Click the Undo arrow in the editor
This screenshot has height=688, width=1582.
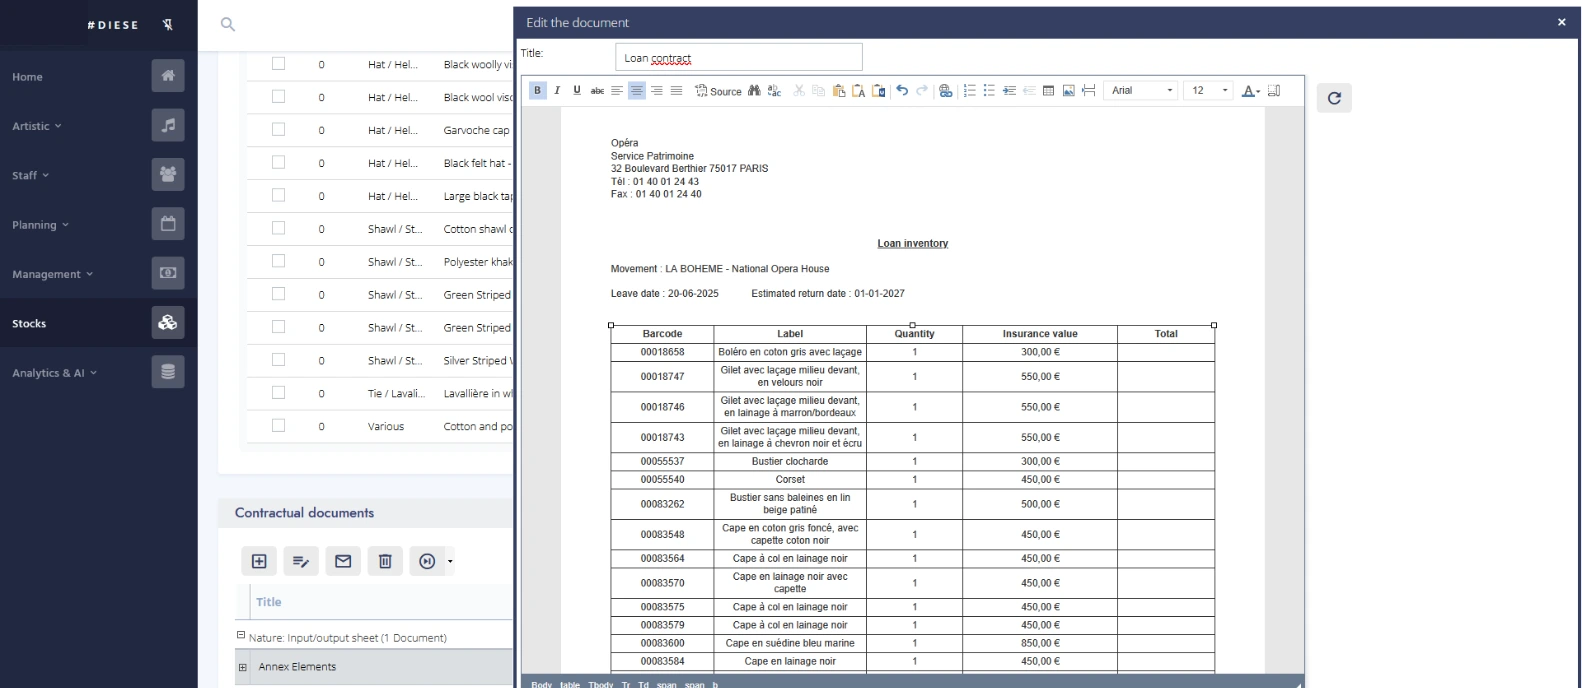pyautogui.click(x=902, y=91)
